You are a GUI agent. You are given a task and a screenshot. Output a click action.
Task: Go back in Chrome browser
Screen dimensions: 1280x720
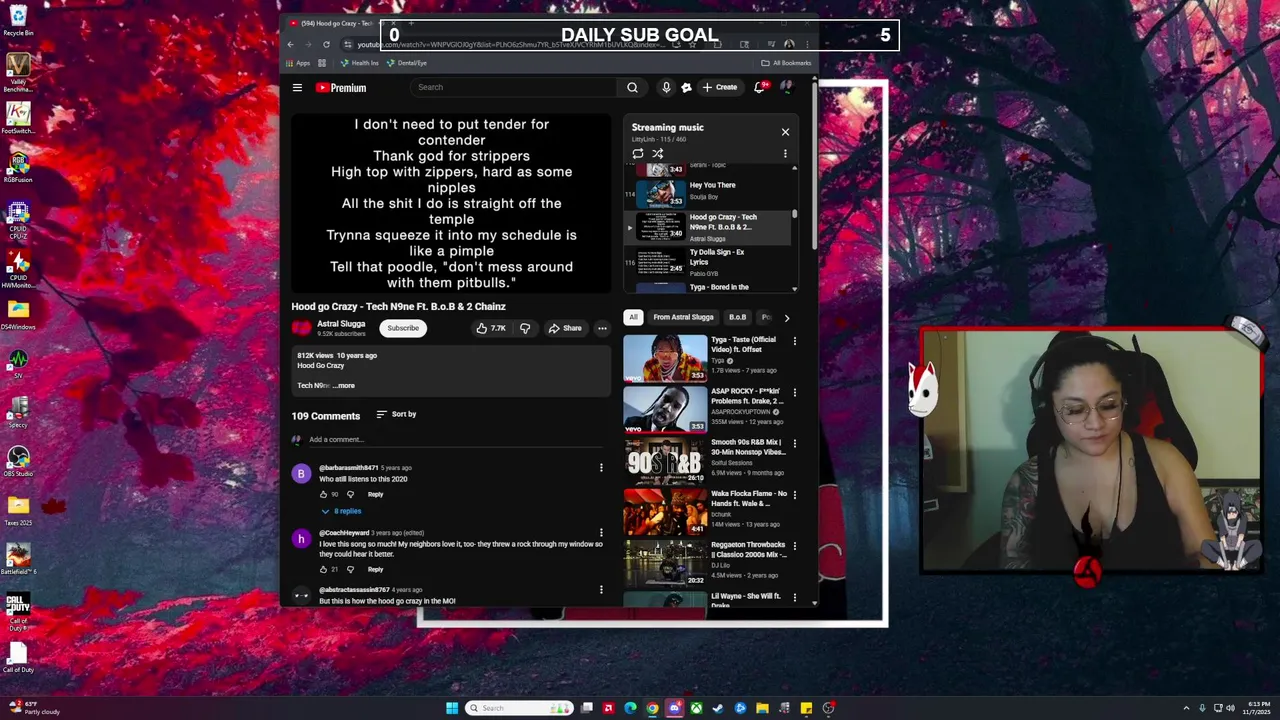(x=291, y=44)
